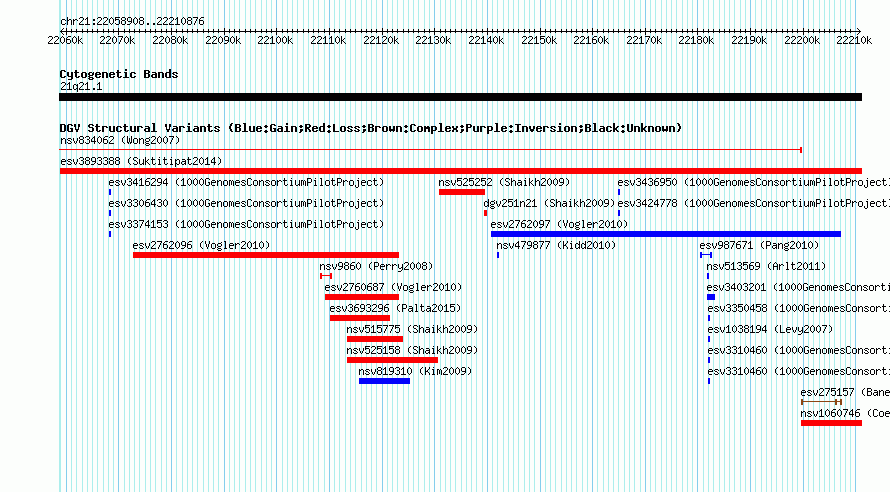Open variant esv3374153 label
Screen dimensions: 890x492
tap(246, 224)
